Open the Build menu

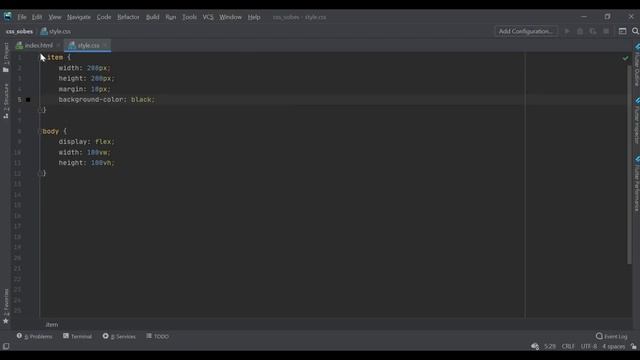[x=153, y=17]
